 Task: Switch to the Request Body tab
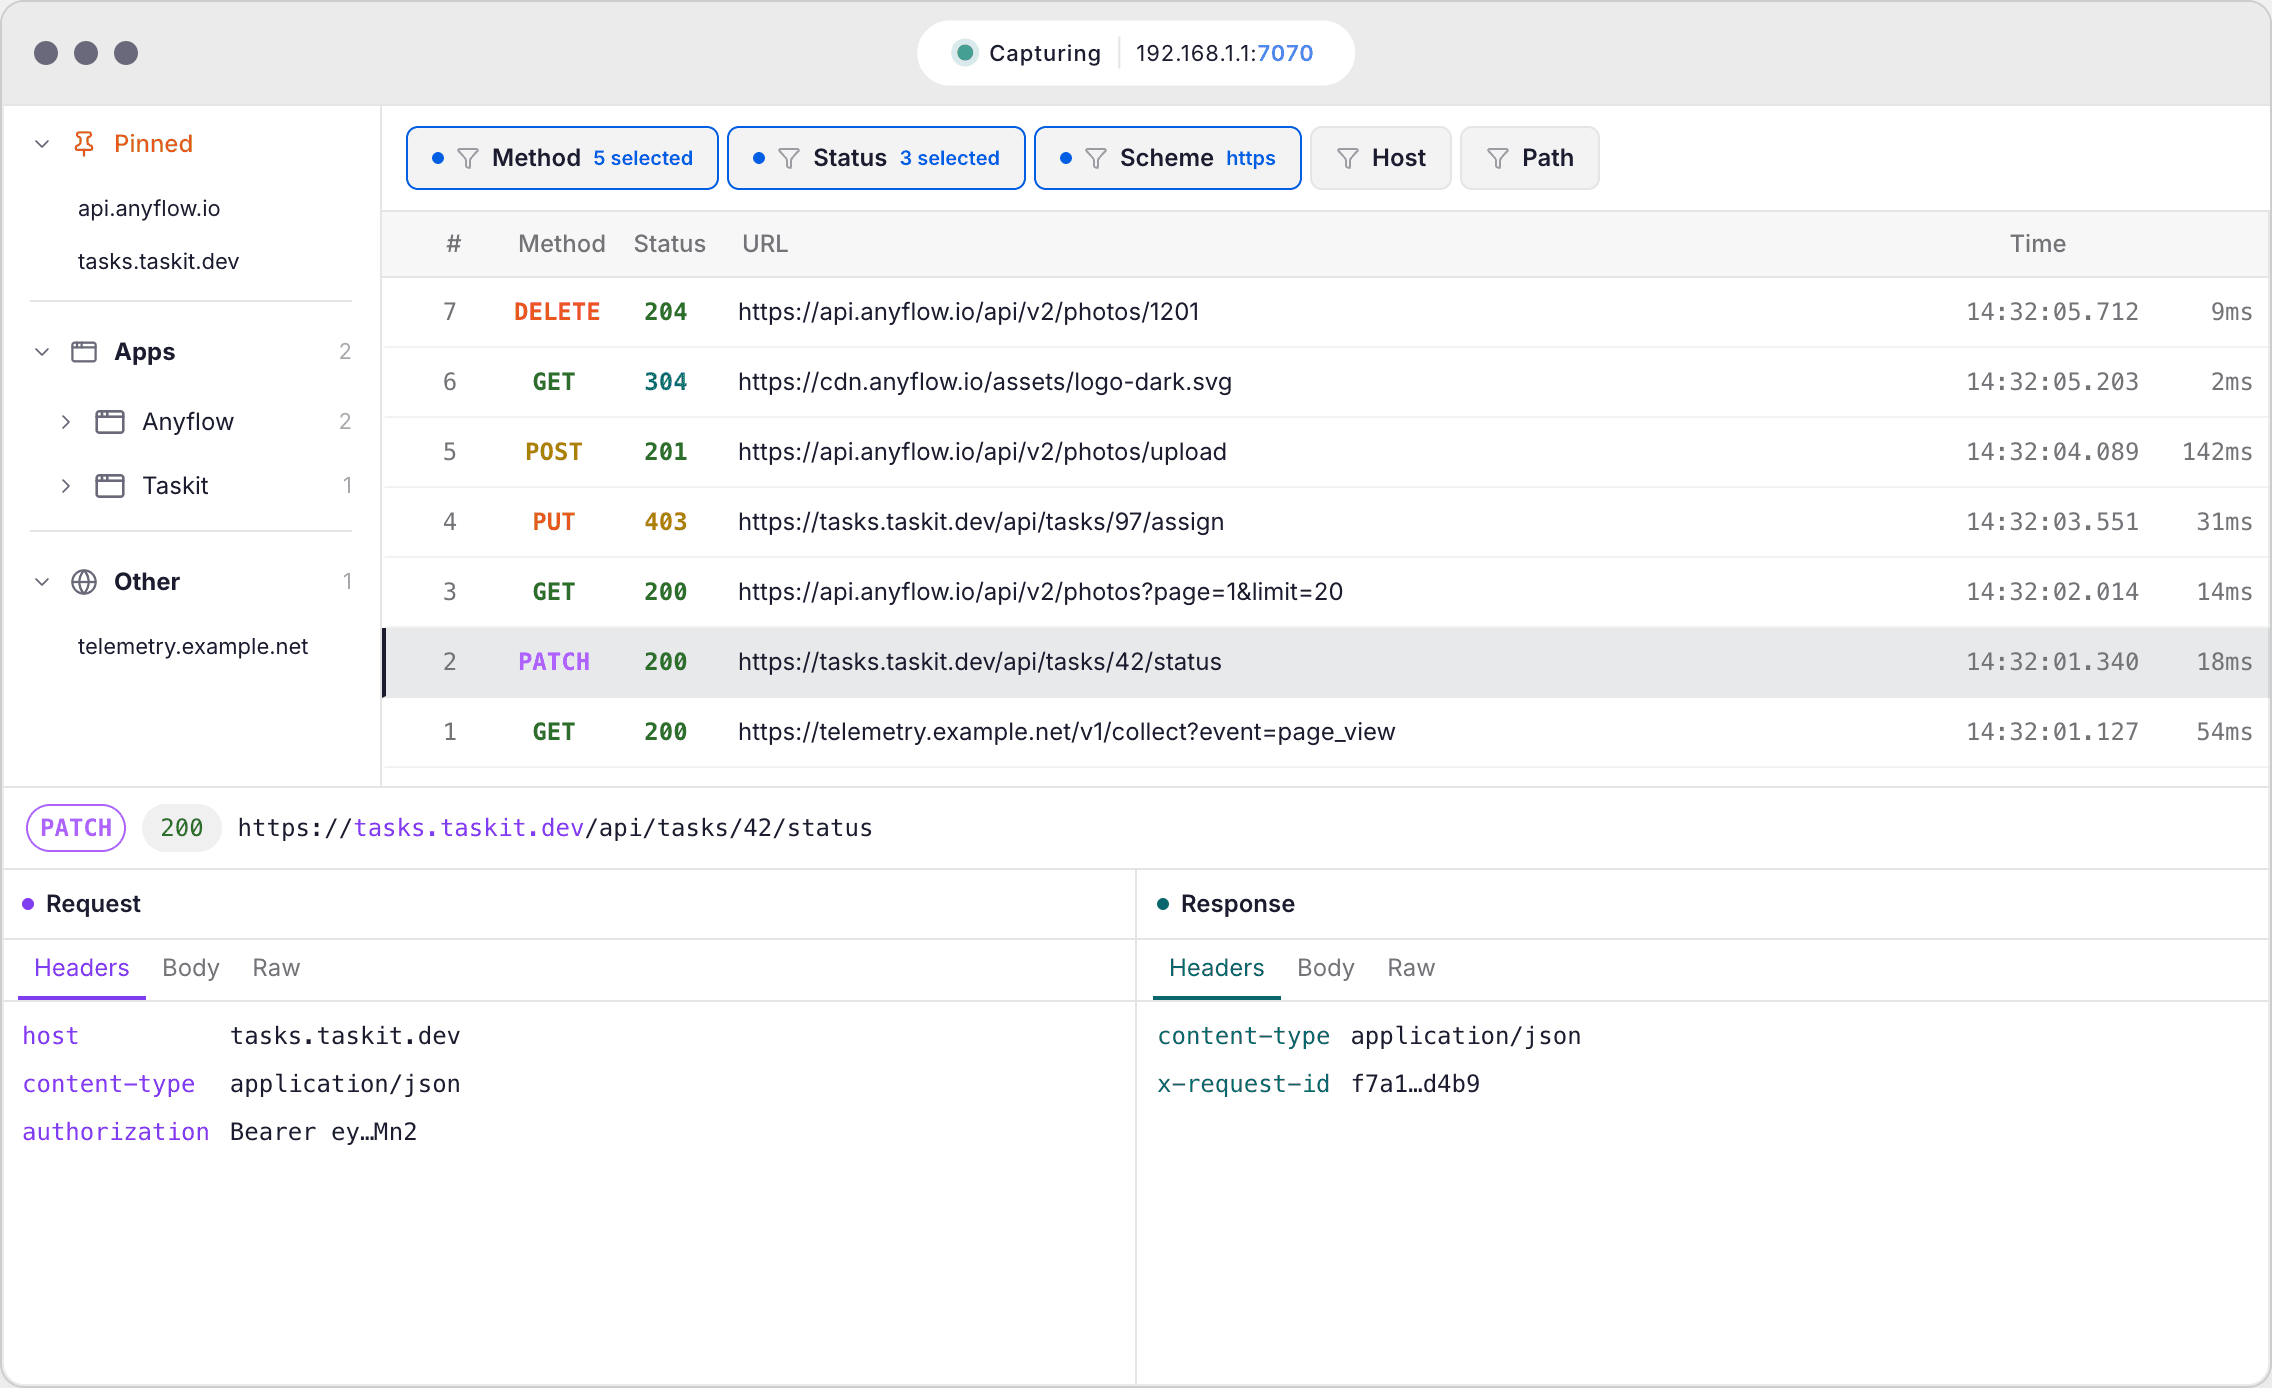point(191,968)
